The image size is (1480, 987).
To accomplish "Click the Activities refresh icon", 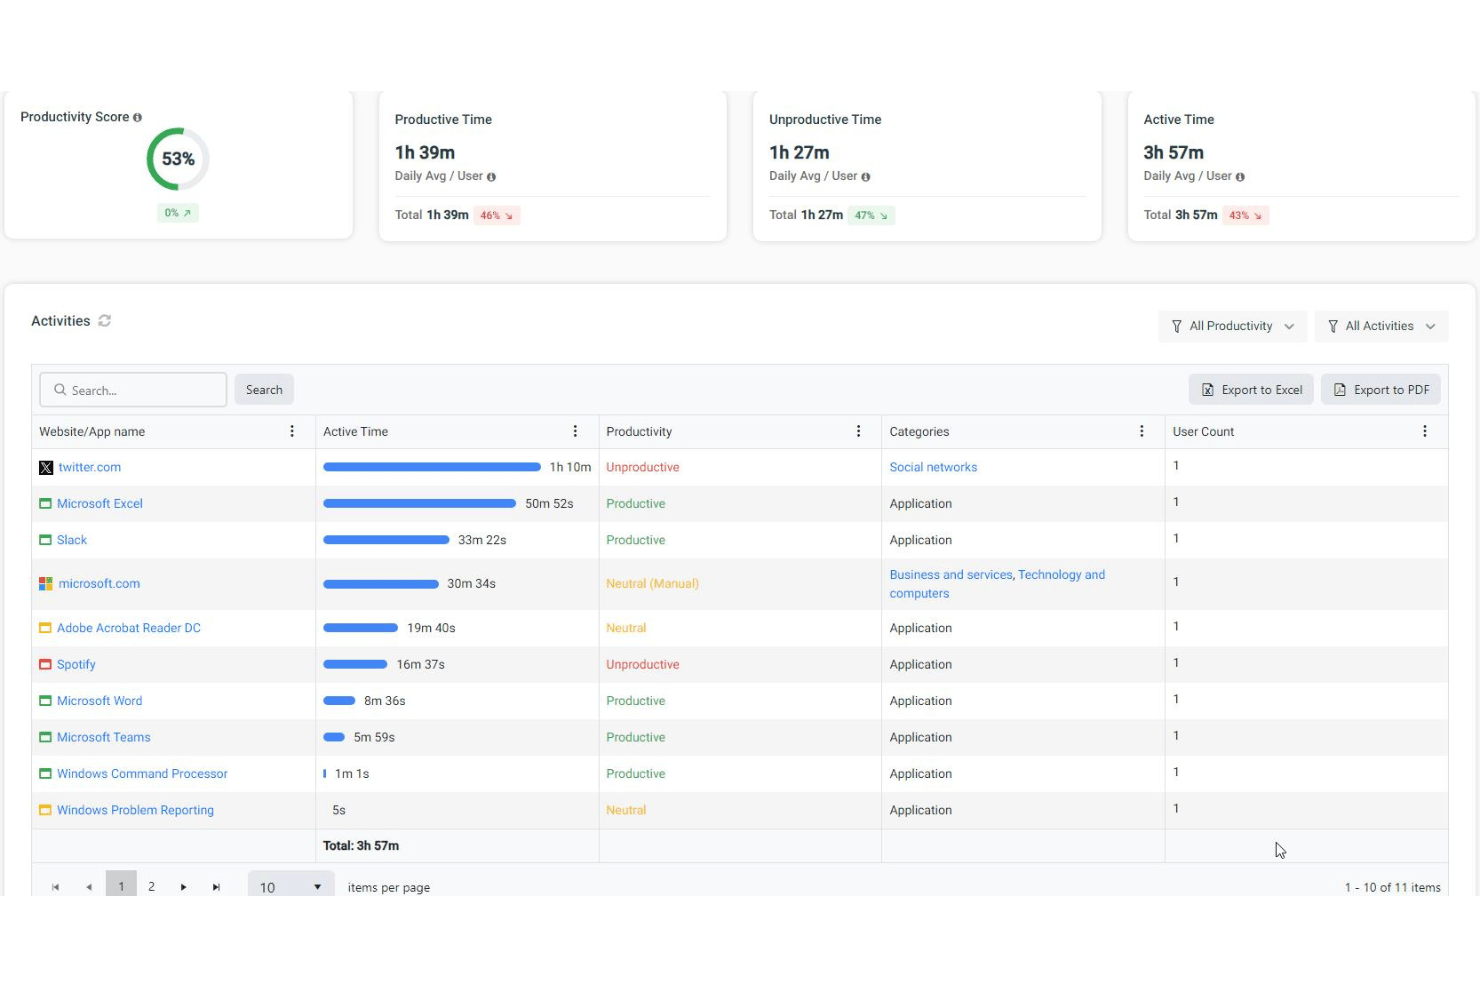I will point(105,321).
